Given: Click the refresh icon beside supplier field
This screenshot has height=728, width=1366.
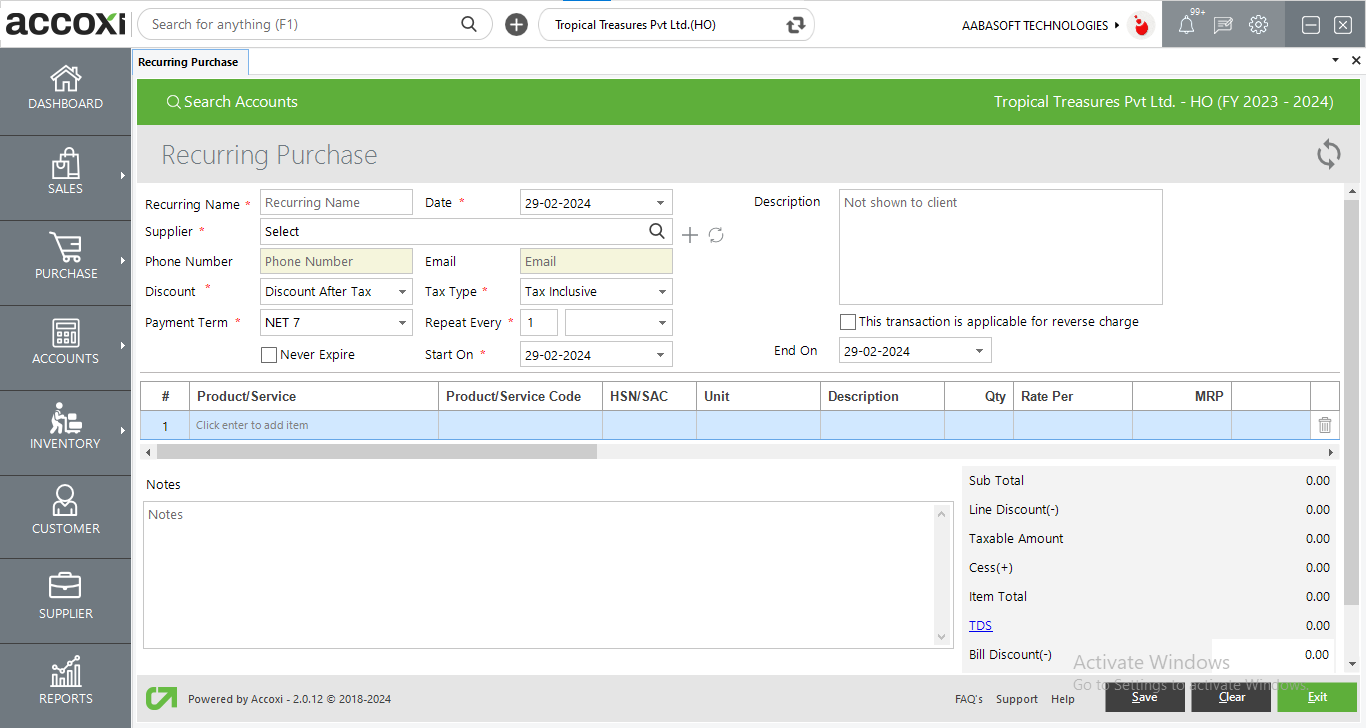Looking at the screenshot, I should [x=716, y=235].
